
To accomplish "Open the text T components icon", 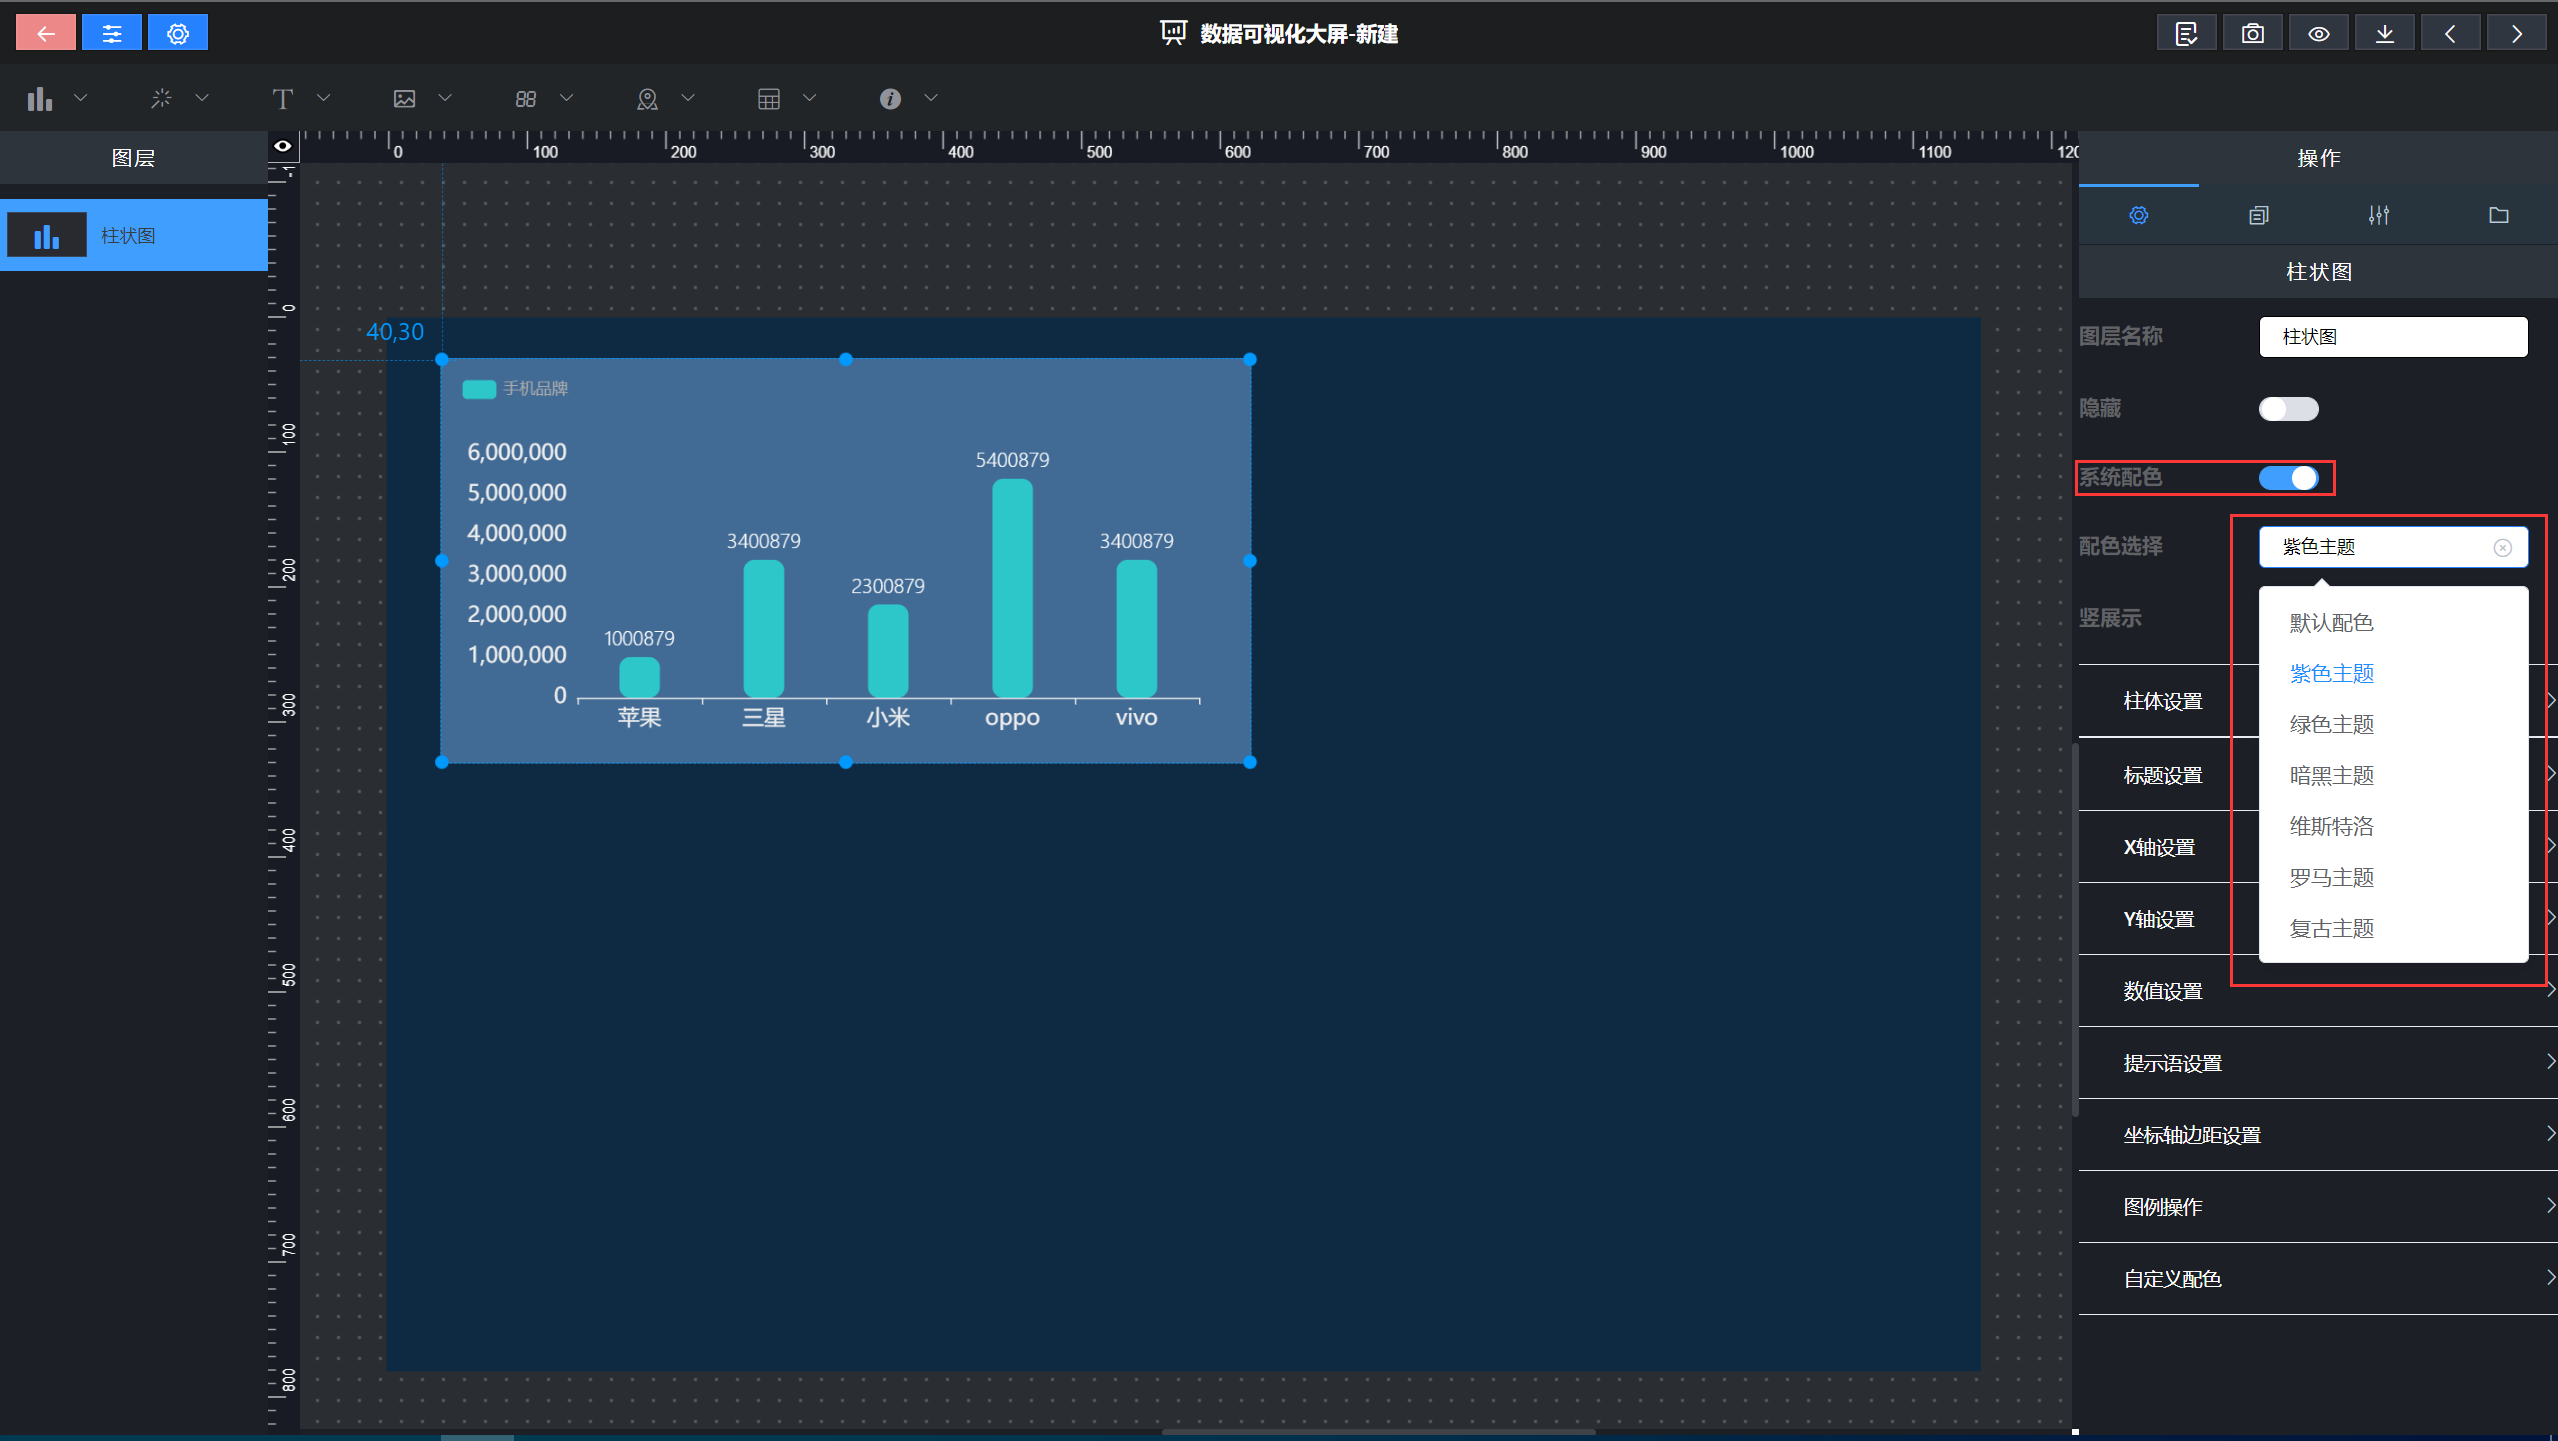I will (x=283, y=98).
